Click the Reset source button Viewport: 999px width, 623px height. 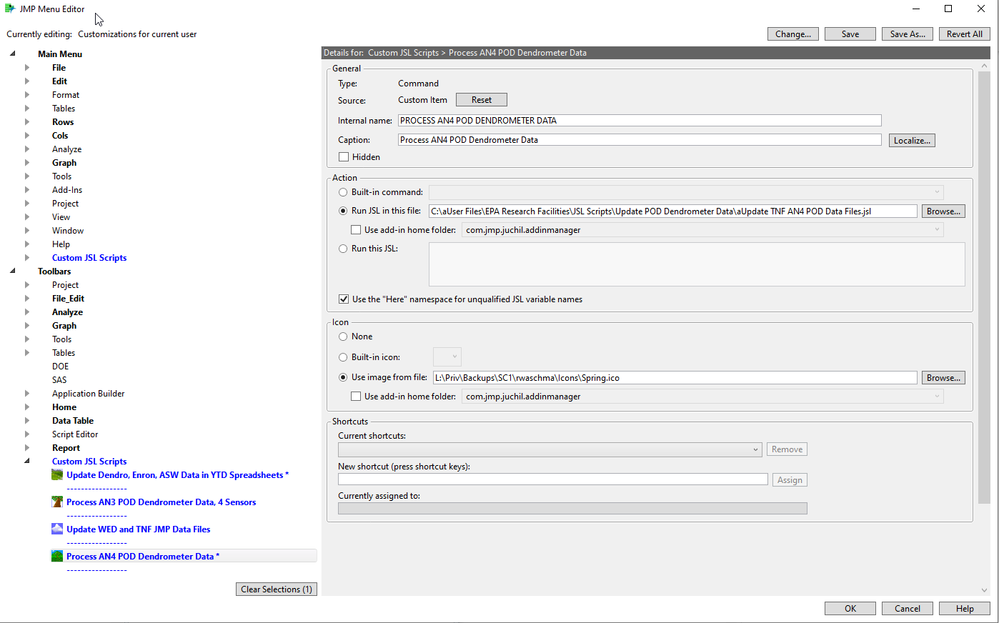(482, 100)
